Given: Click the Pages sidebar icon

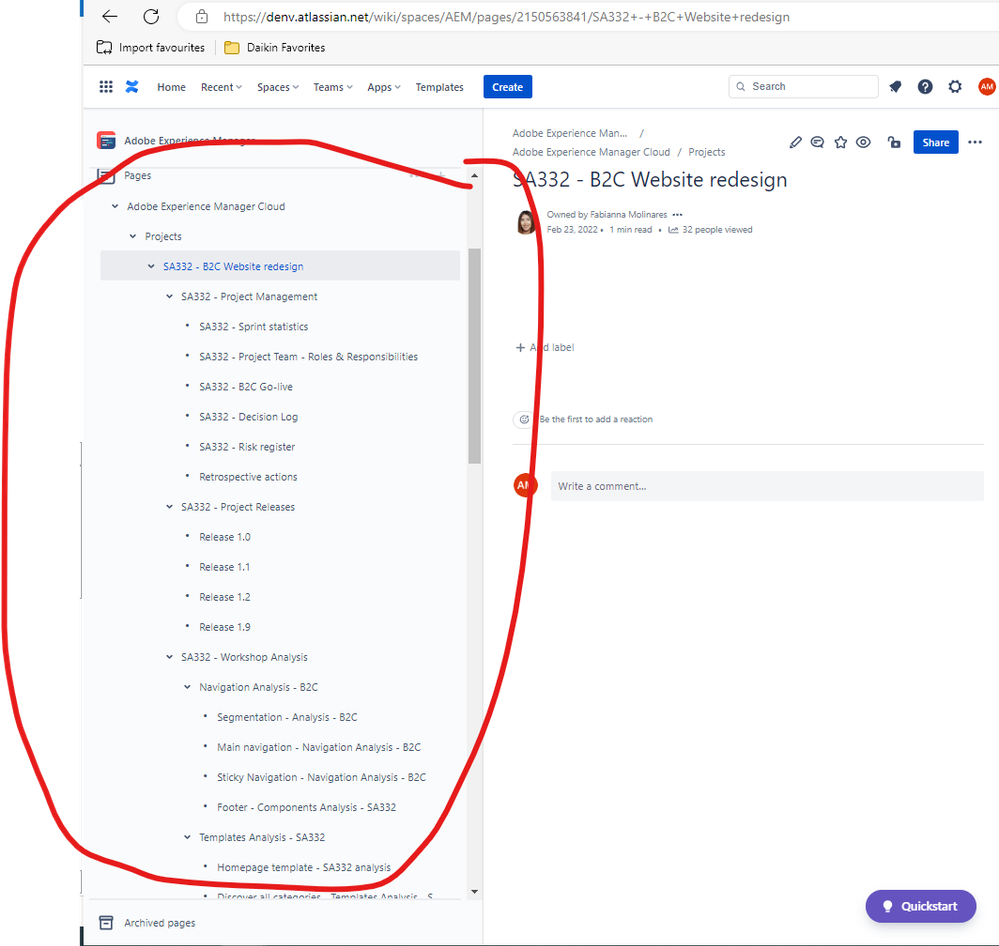Looking at the screenshot, I should point(106,175).
